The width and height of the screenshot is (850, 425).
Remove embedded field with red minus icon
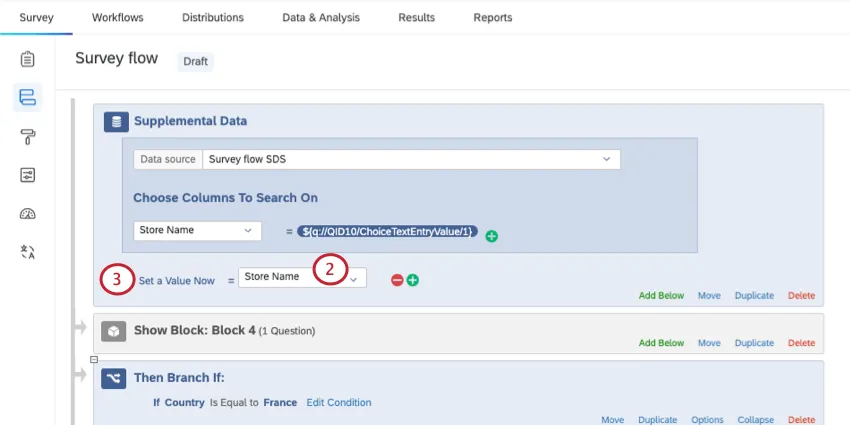[x=397, y=280]
